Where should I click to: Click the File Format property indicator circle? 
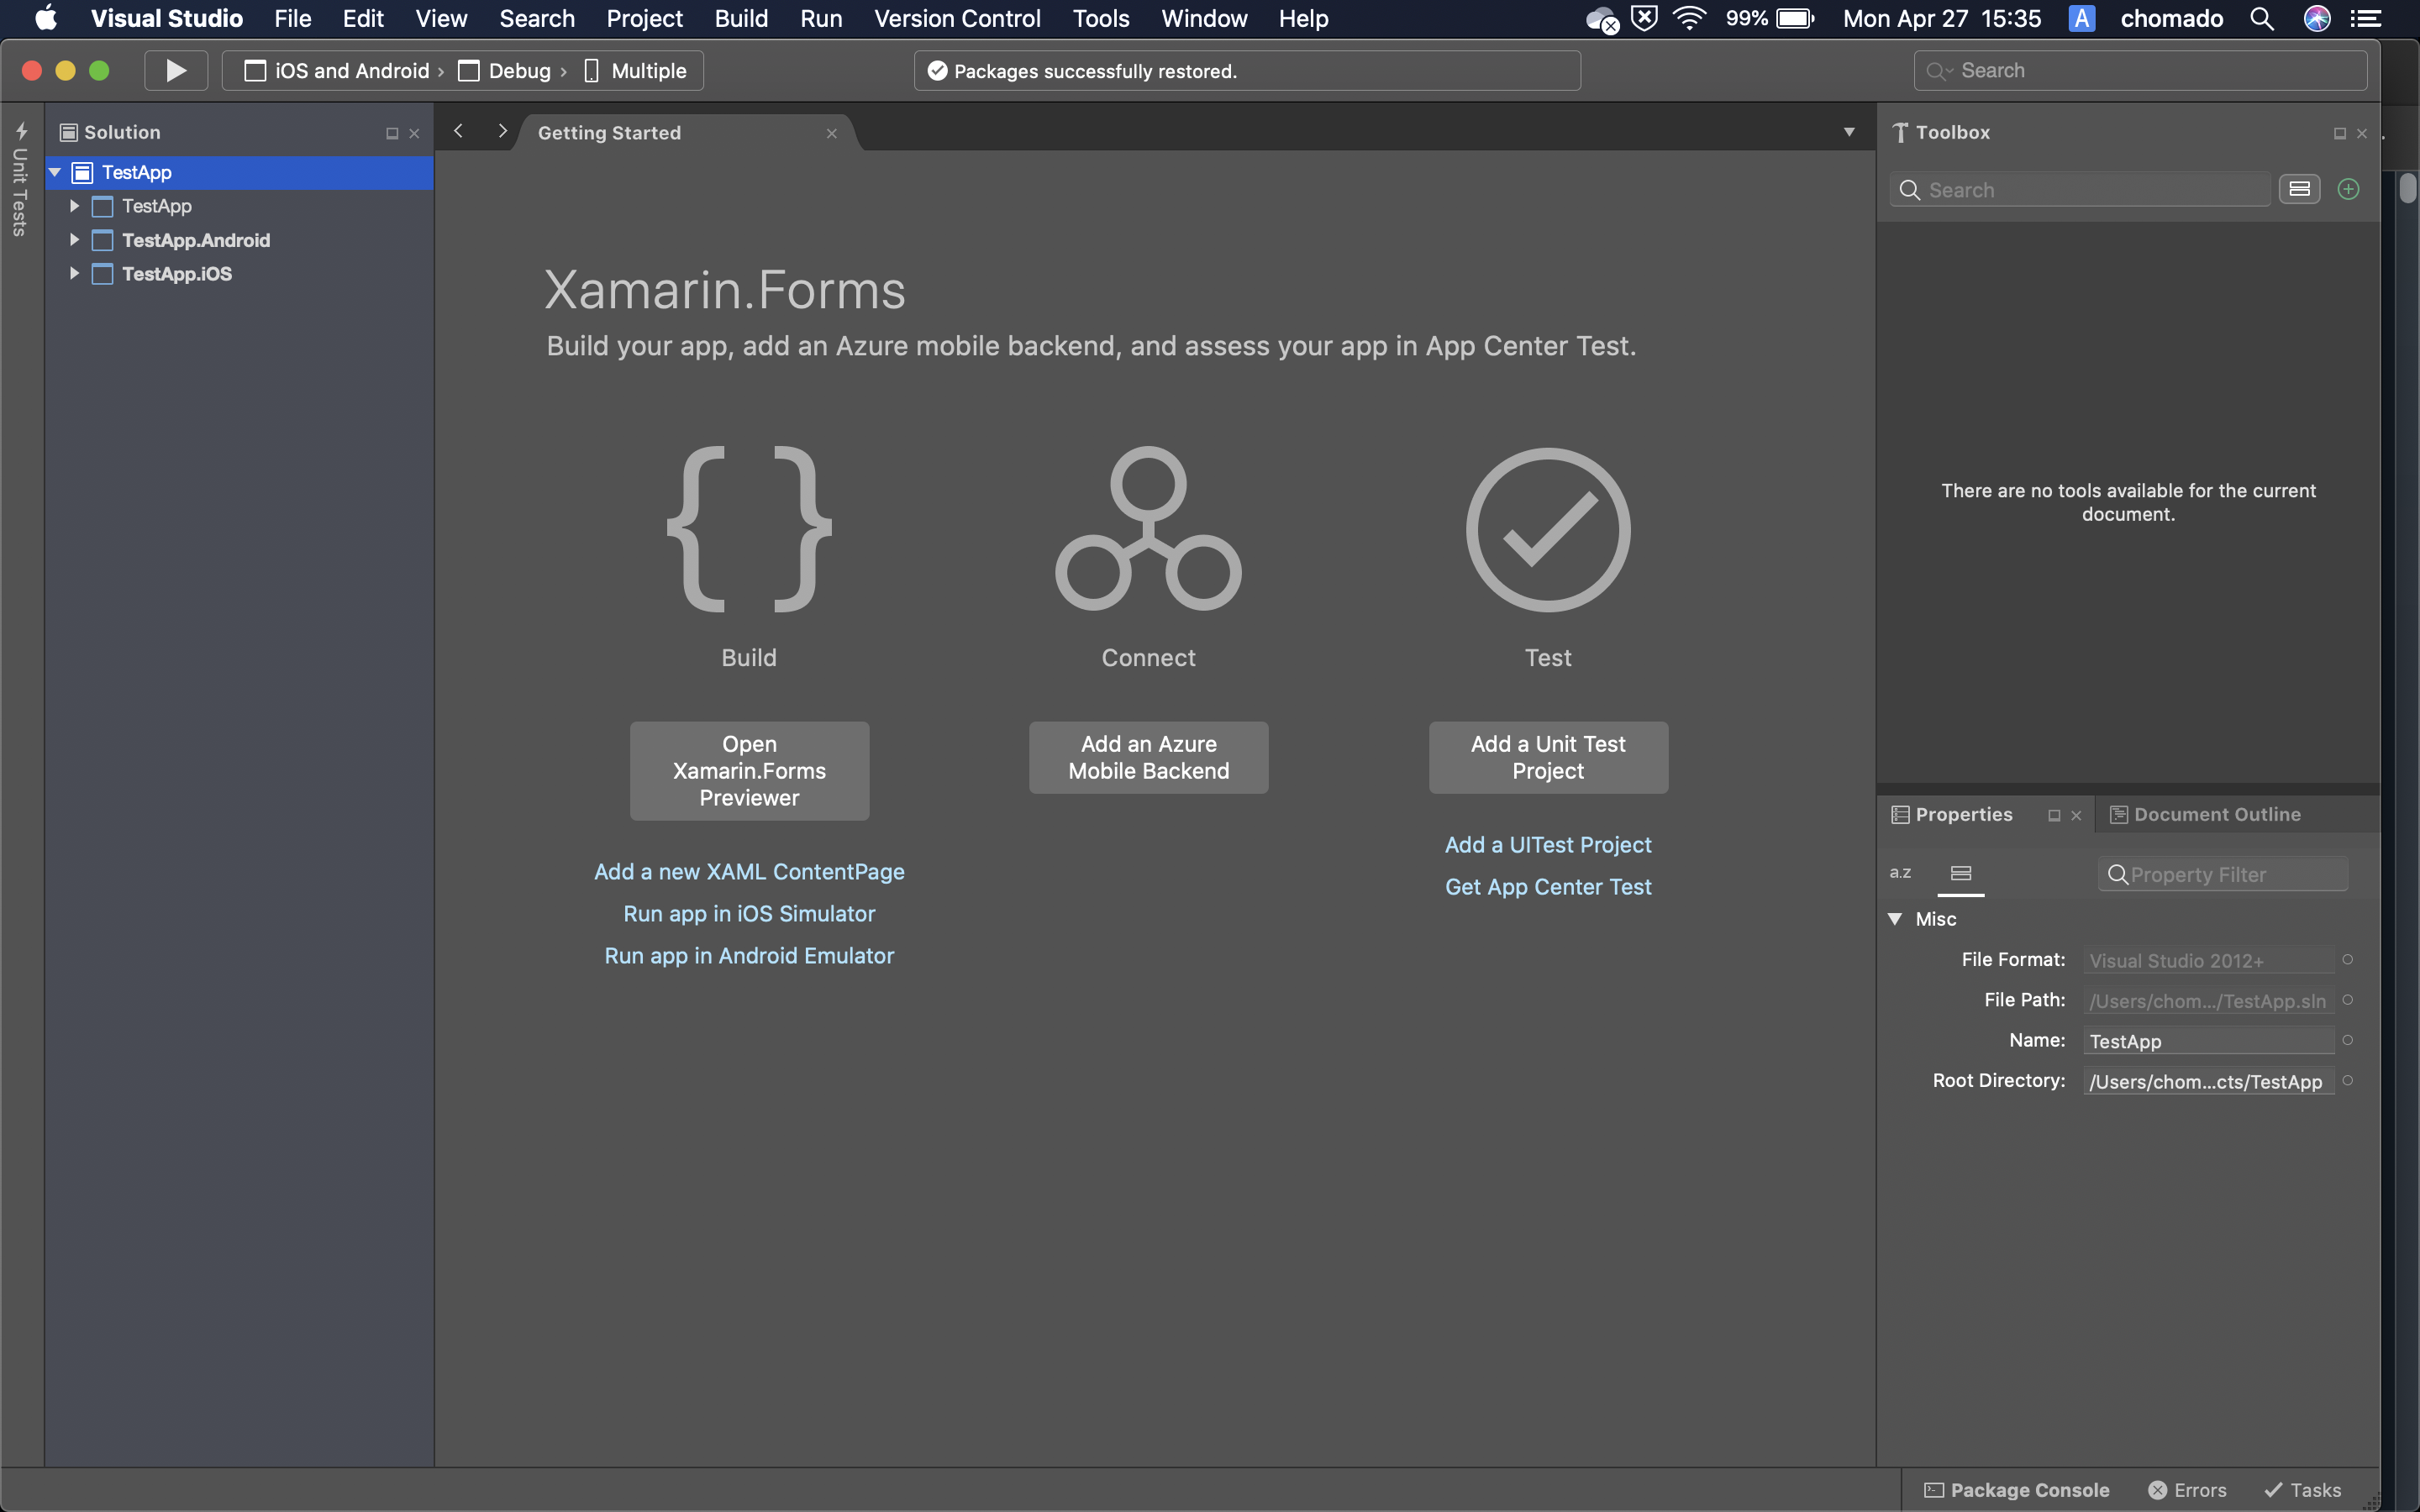2348,960
